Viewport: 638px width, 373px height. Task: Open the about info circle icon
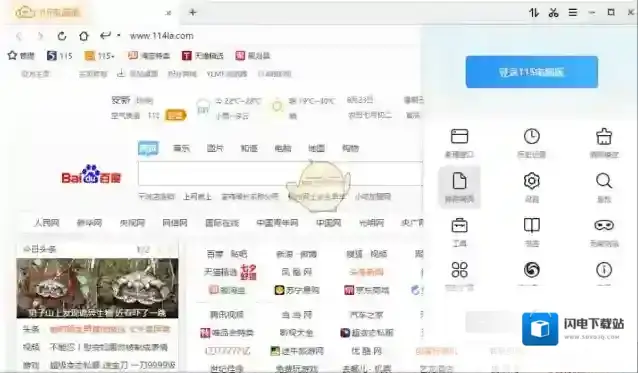point(604,270)
